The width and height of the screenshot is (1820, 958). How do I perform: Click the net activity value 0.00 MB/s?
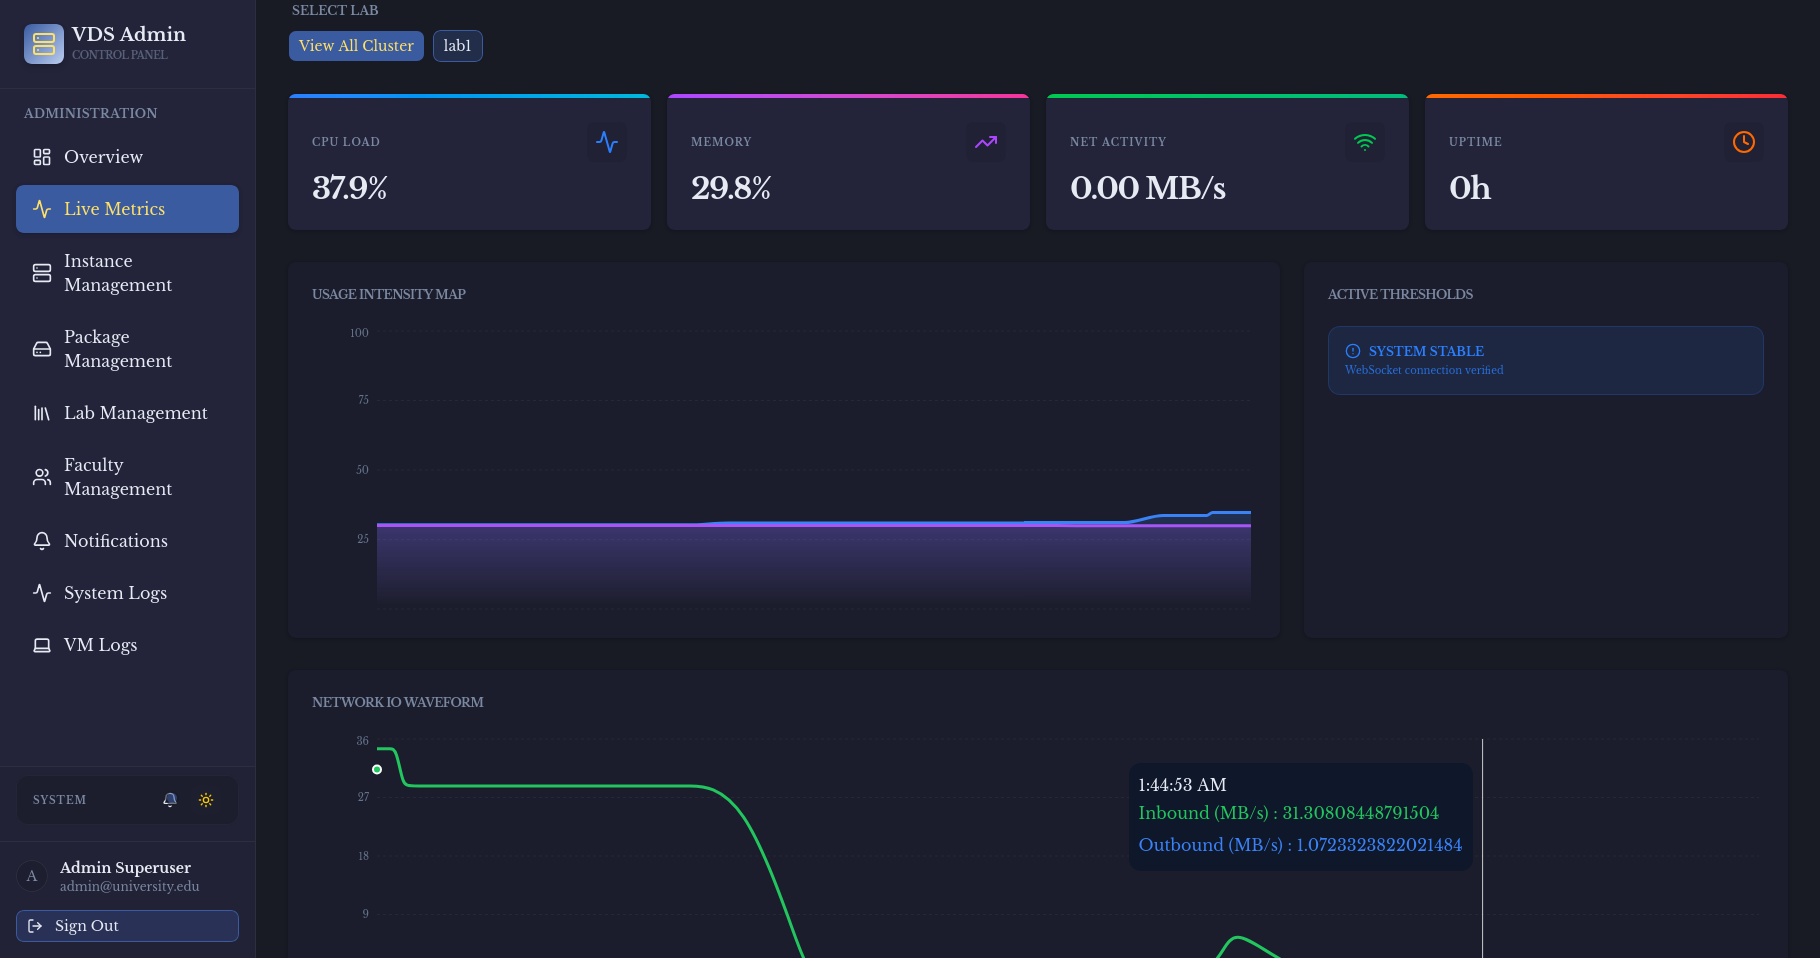click(x=1148, y=188)
